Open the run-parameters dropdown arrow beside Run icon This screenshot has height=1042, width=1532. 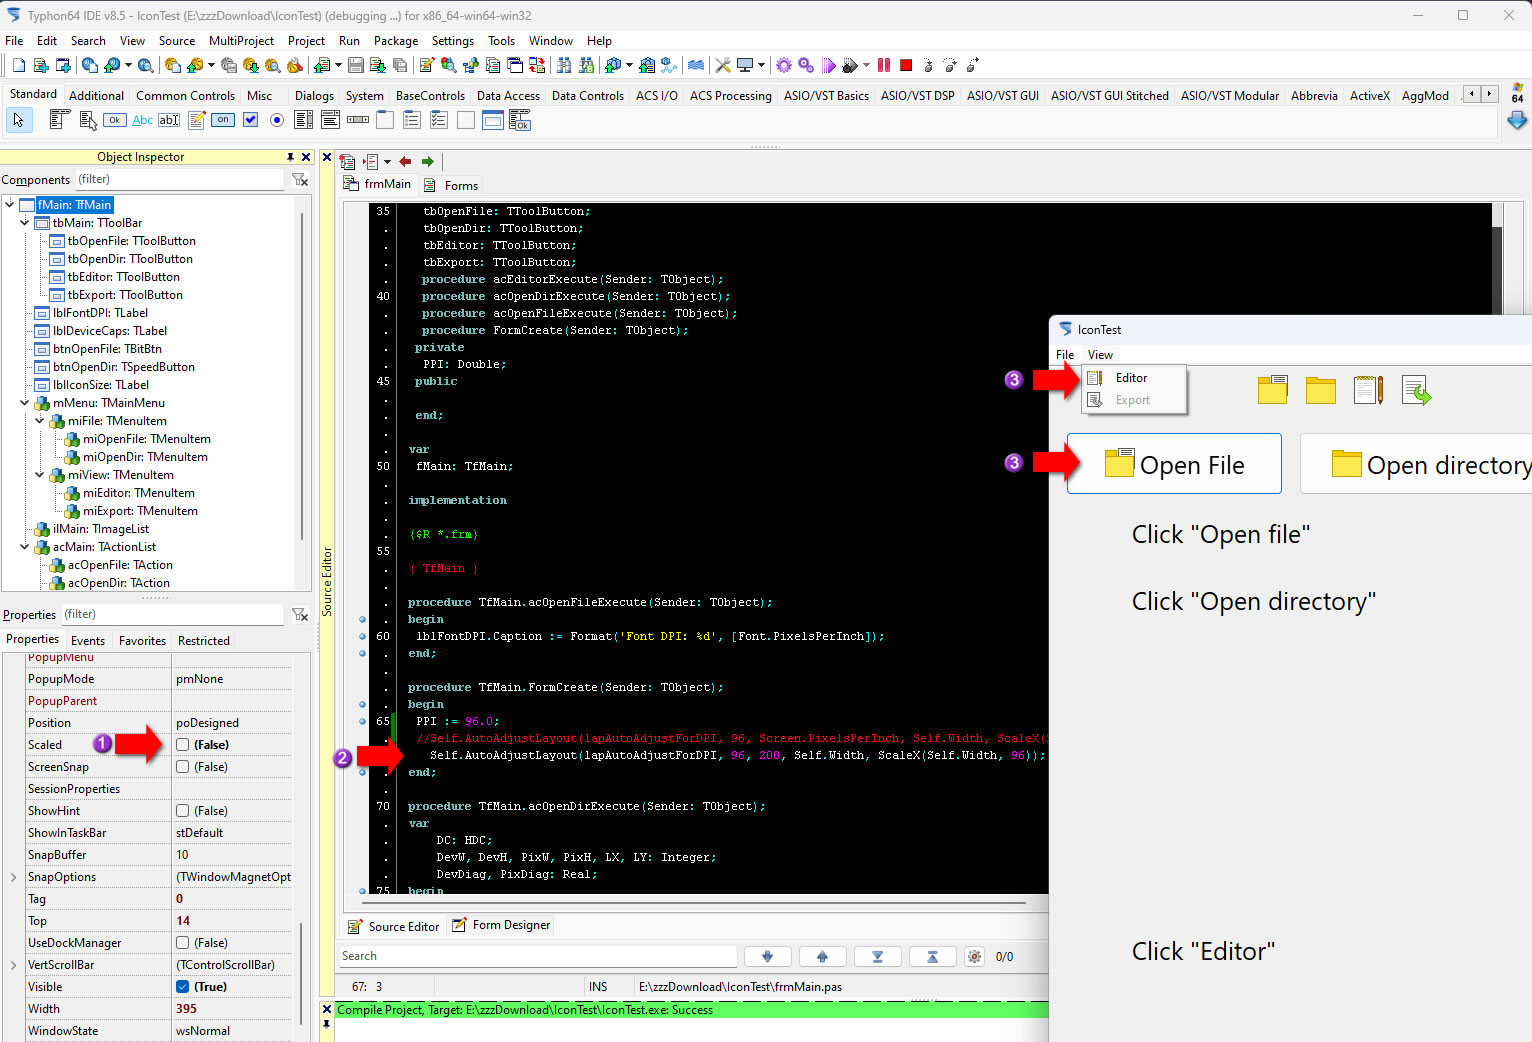click(x=866, y=65)
